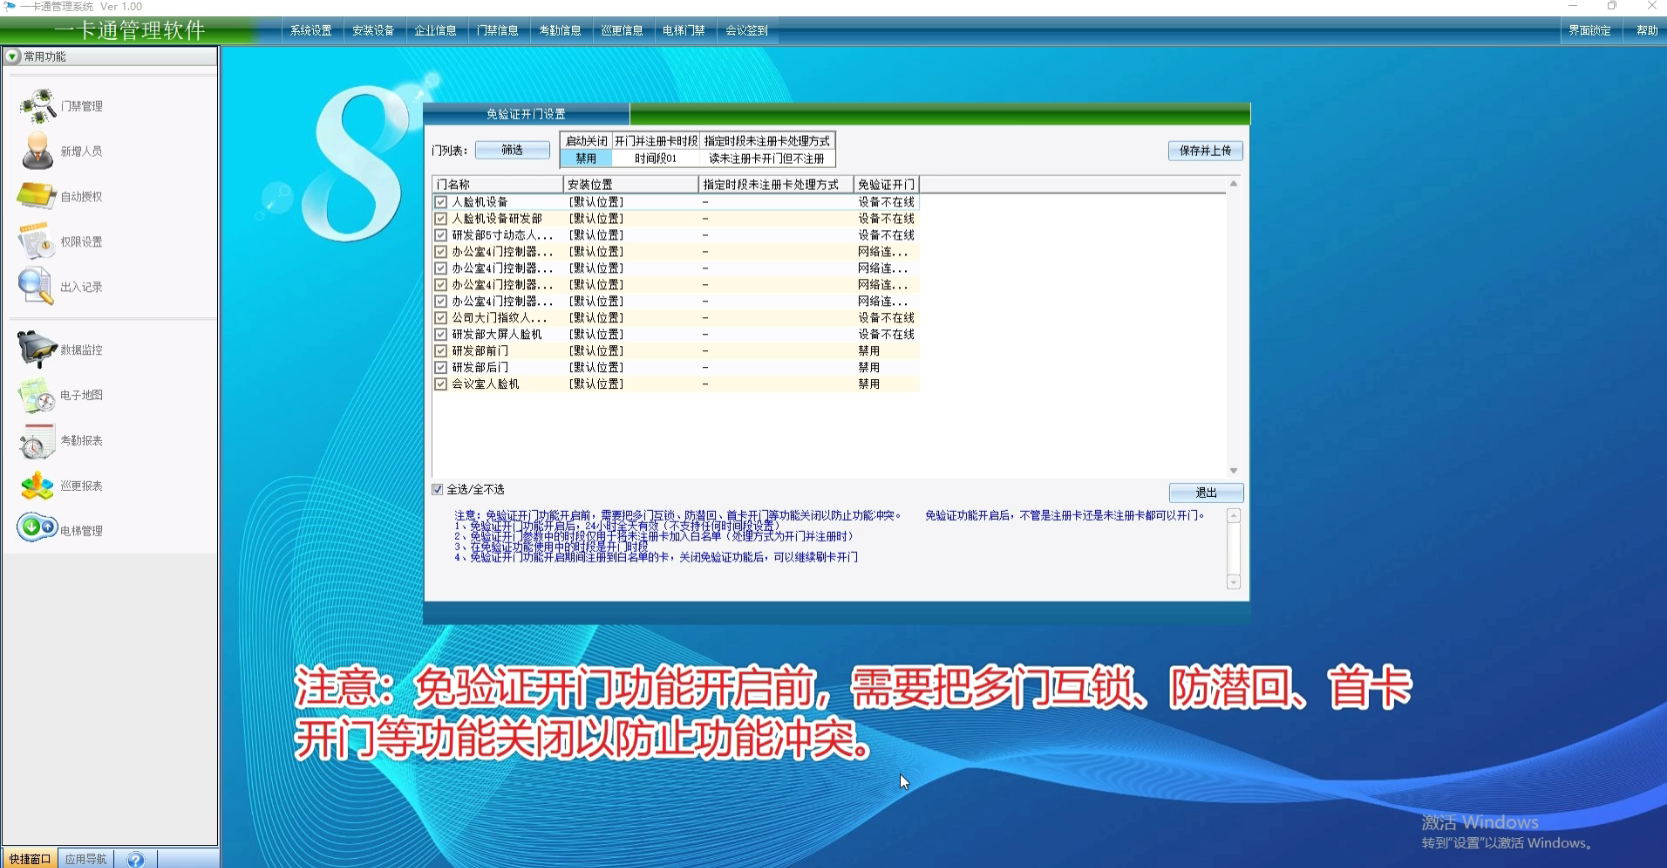Open the 考勤信息 menu
Screen dimensions: 1667x868
pos(560,31)
